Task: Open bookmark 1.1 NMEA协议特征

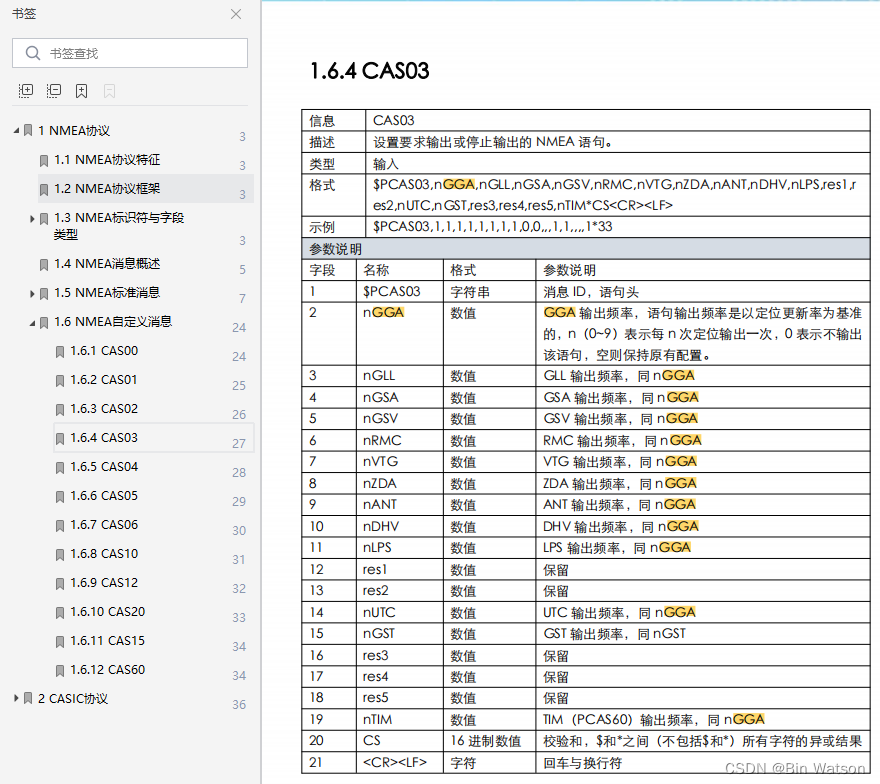Action: 107,160
